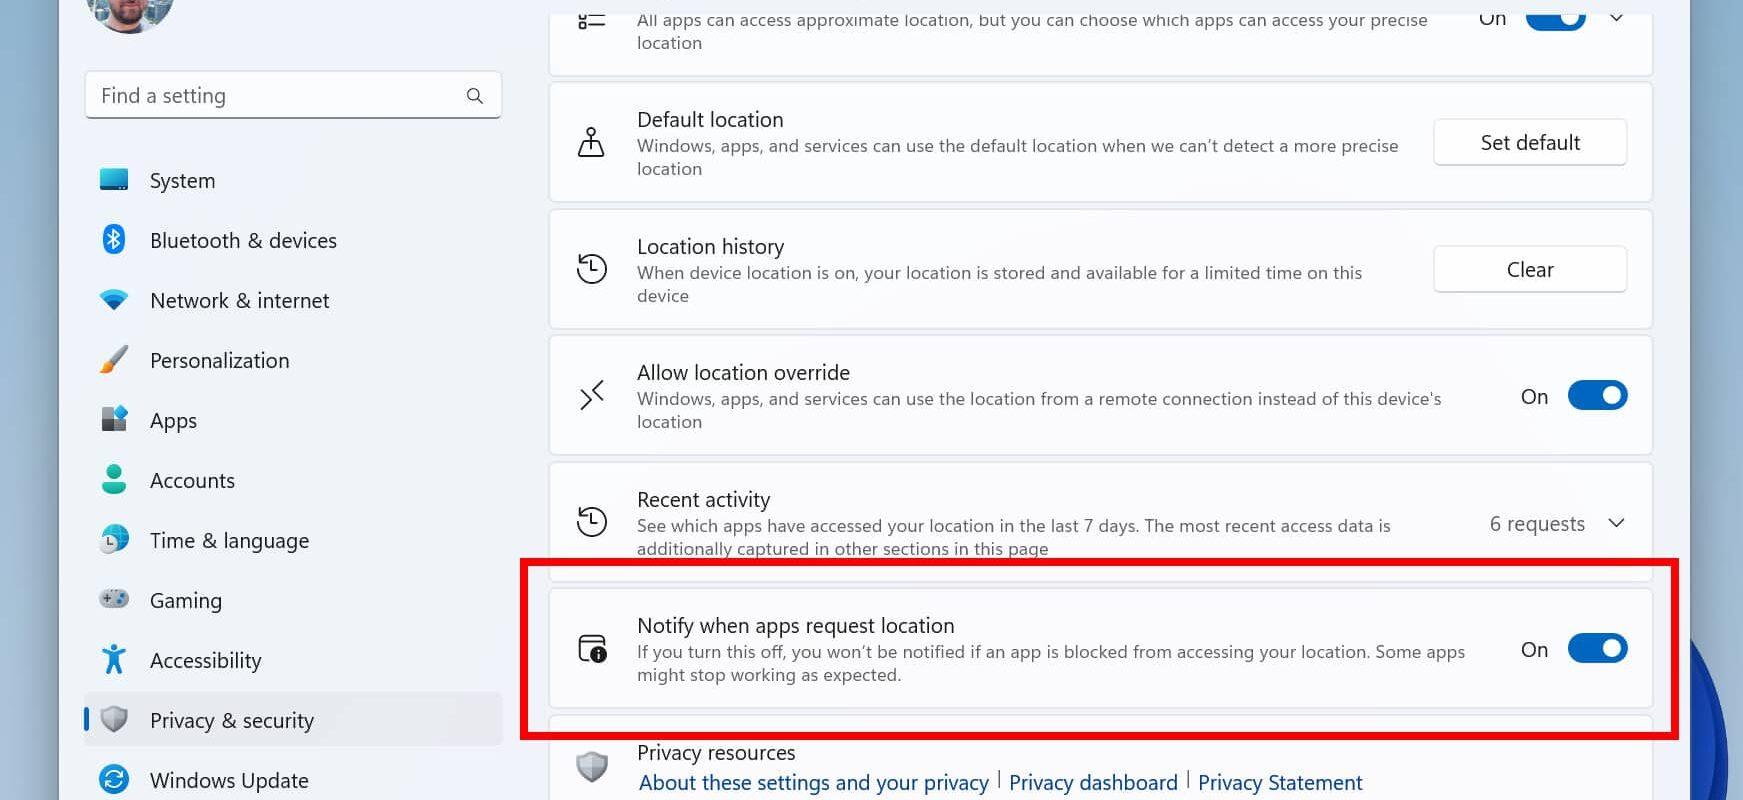Screen dimensions: 1743x800
Task: Open the Privacy dashboard link
Action: [x=1092, y=782]
